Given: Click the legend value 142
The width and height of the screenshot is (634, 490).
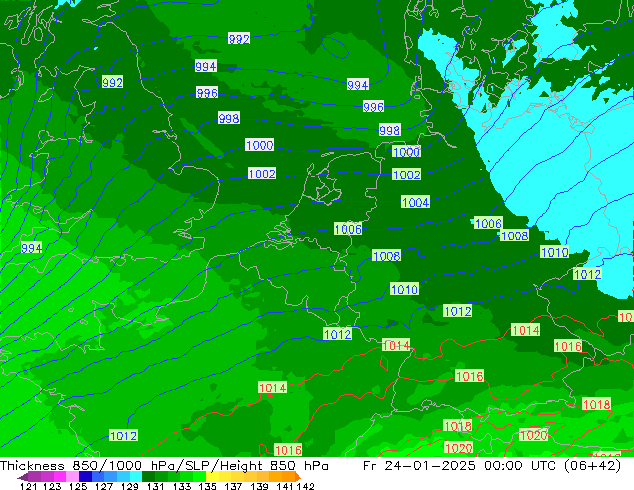Looking at the screenshot, I should [305, 486].
